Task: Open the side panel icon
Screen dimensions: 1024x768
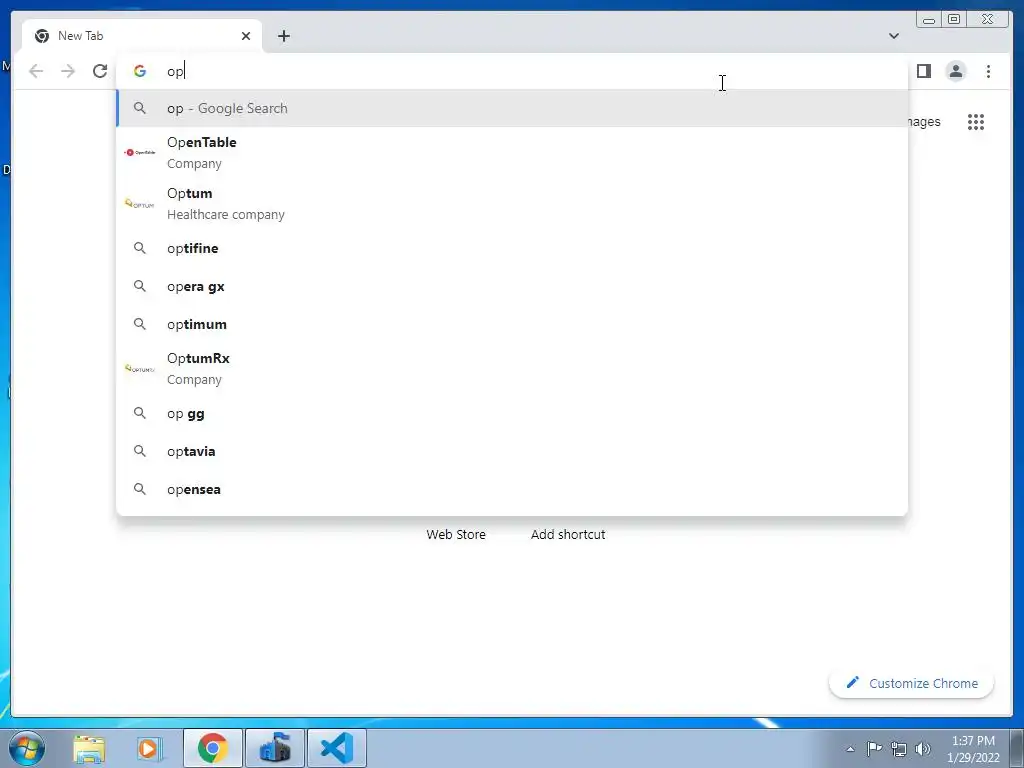Action: (x=923, y=71)
